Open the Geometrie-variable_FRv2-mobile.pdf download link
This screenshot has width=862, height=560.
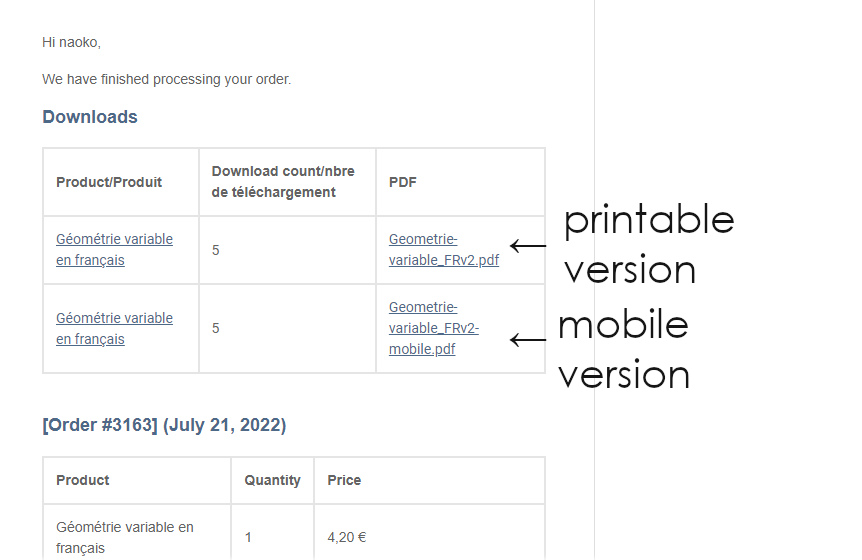(433, 328)
